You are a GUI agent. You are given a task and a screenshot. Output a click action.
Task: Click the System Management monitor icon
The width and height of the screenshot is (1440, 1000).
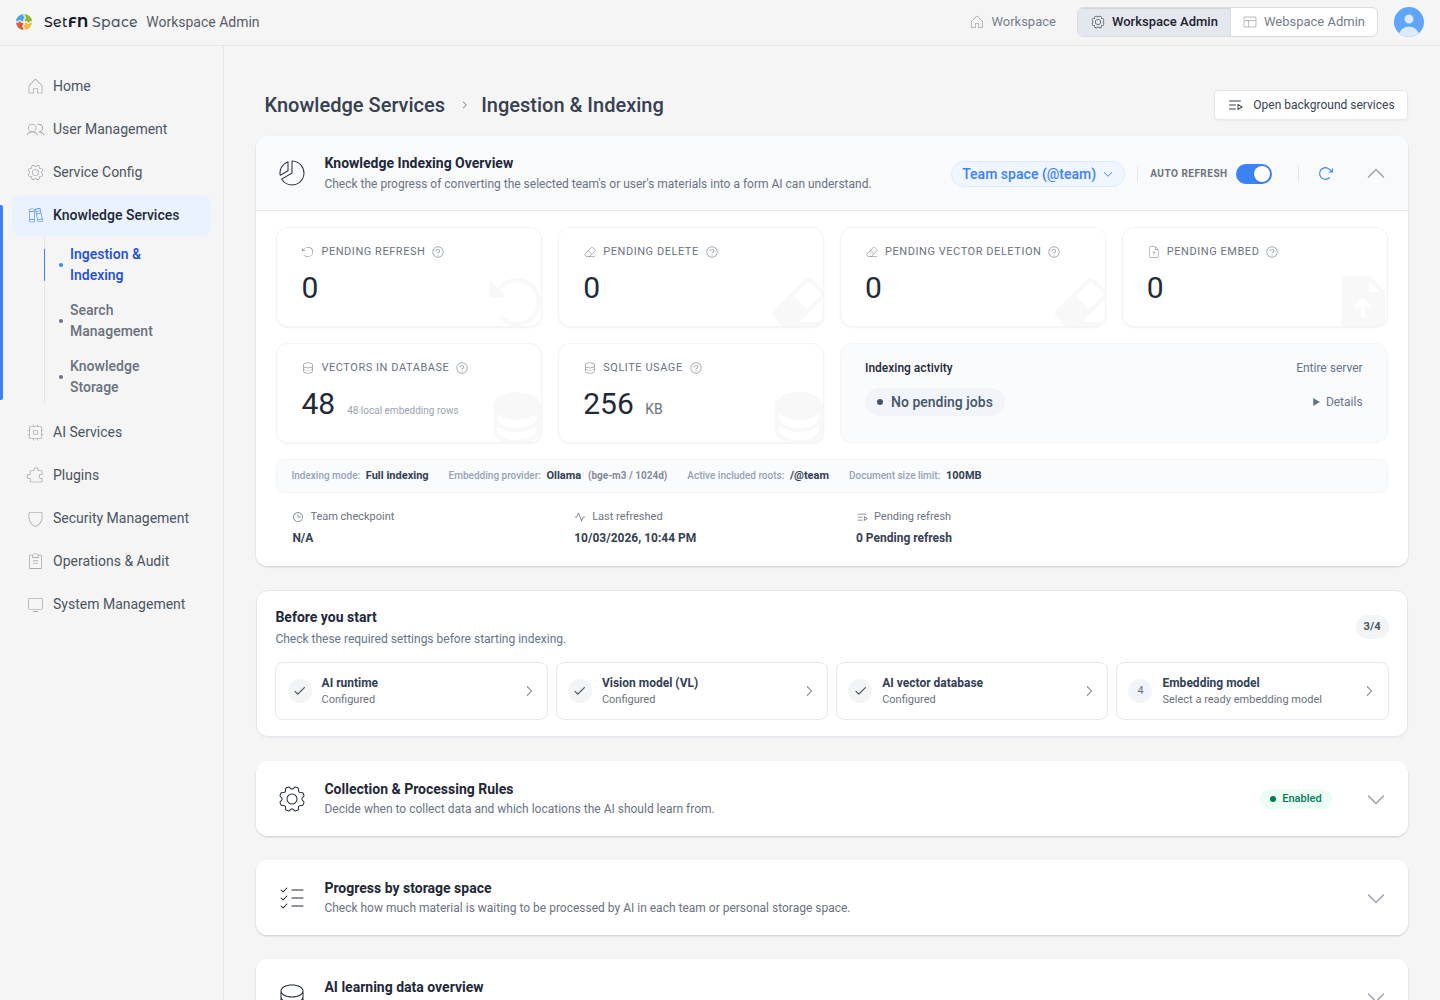36,604
